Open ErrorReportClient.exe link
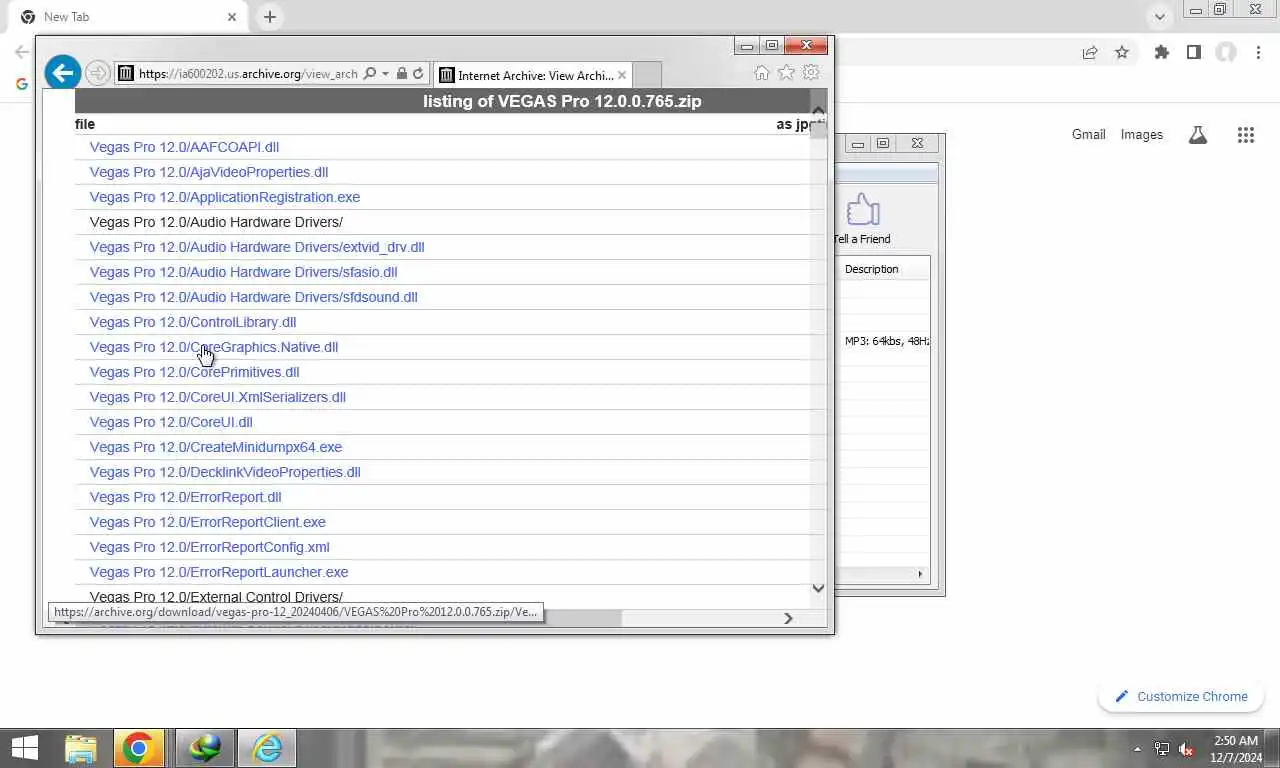Viewport: 1280px width, 768px height. (208, 522)
